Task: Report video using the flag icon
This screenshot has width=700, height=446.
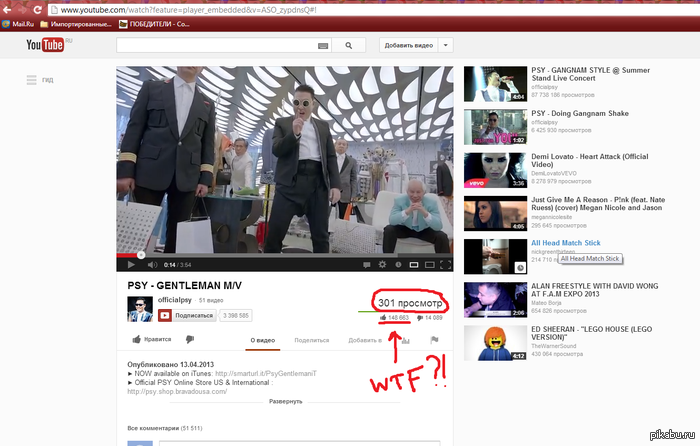Action: [434, 340]
